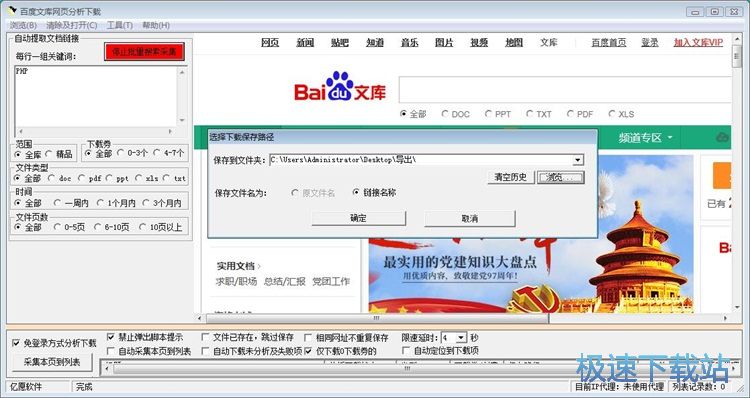Click the 求职/职场 category link
This screenshot has height=398, width=750.
click(x=236, y=281)
